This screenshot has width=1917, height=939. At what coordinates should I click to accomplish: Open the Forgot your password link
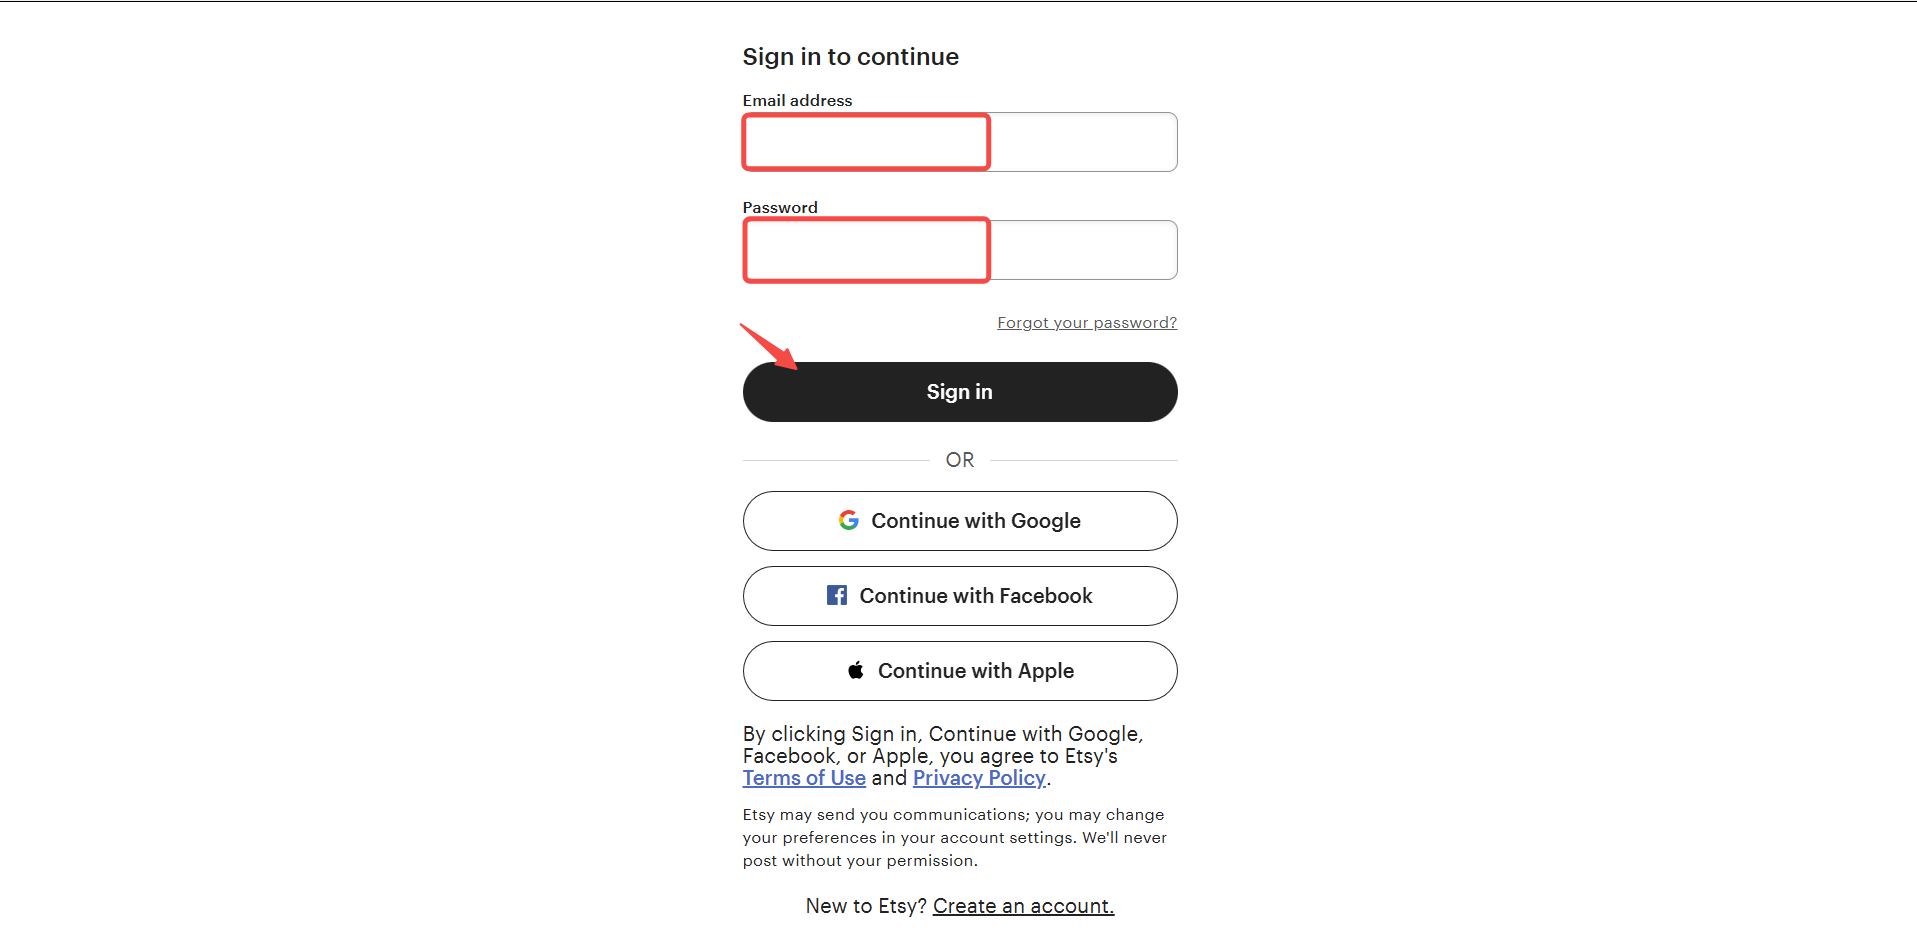tap(1087, 322)
